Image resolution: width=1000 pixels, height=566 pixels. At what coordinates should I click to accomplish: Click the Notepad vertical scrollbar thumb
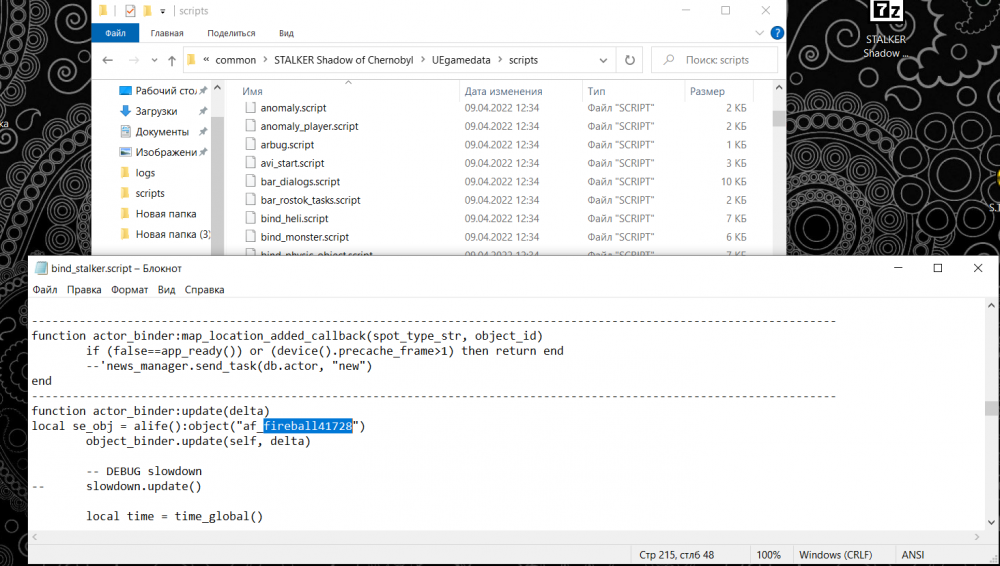[x=991, y=408]
